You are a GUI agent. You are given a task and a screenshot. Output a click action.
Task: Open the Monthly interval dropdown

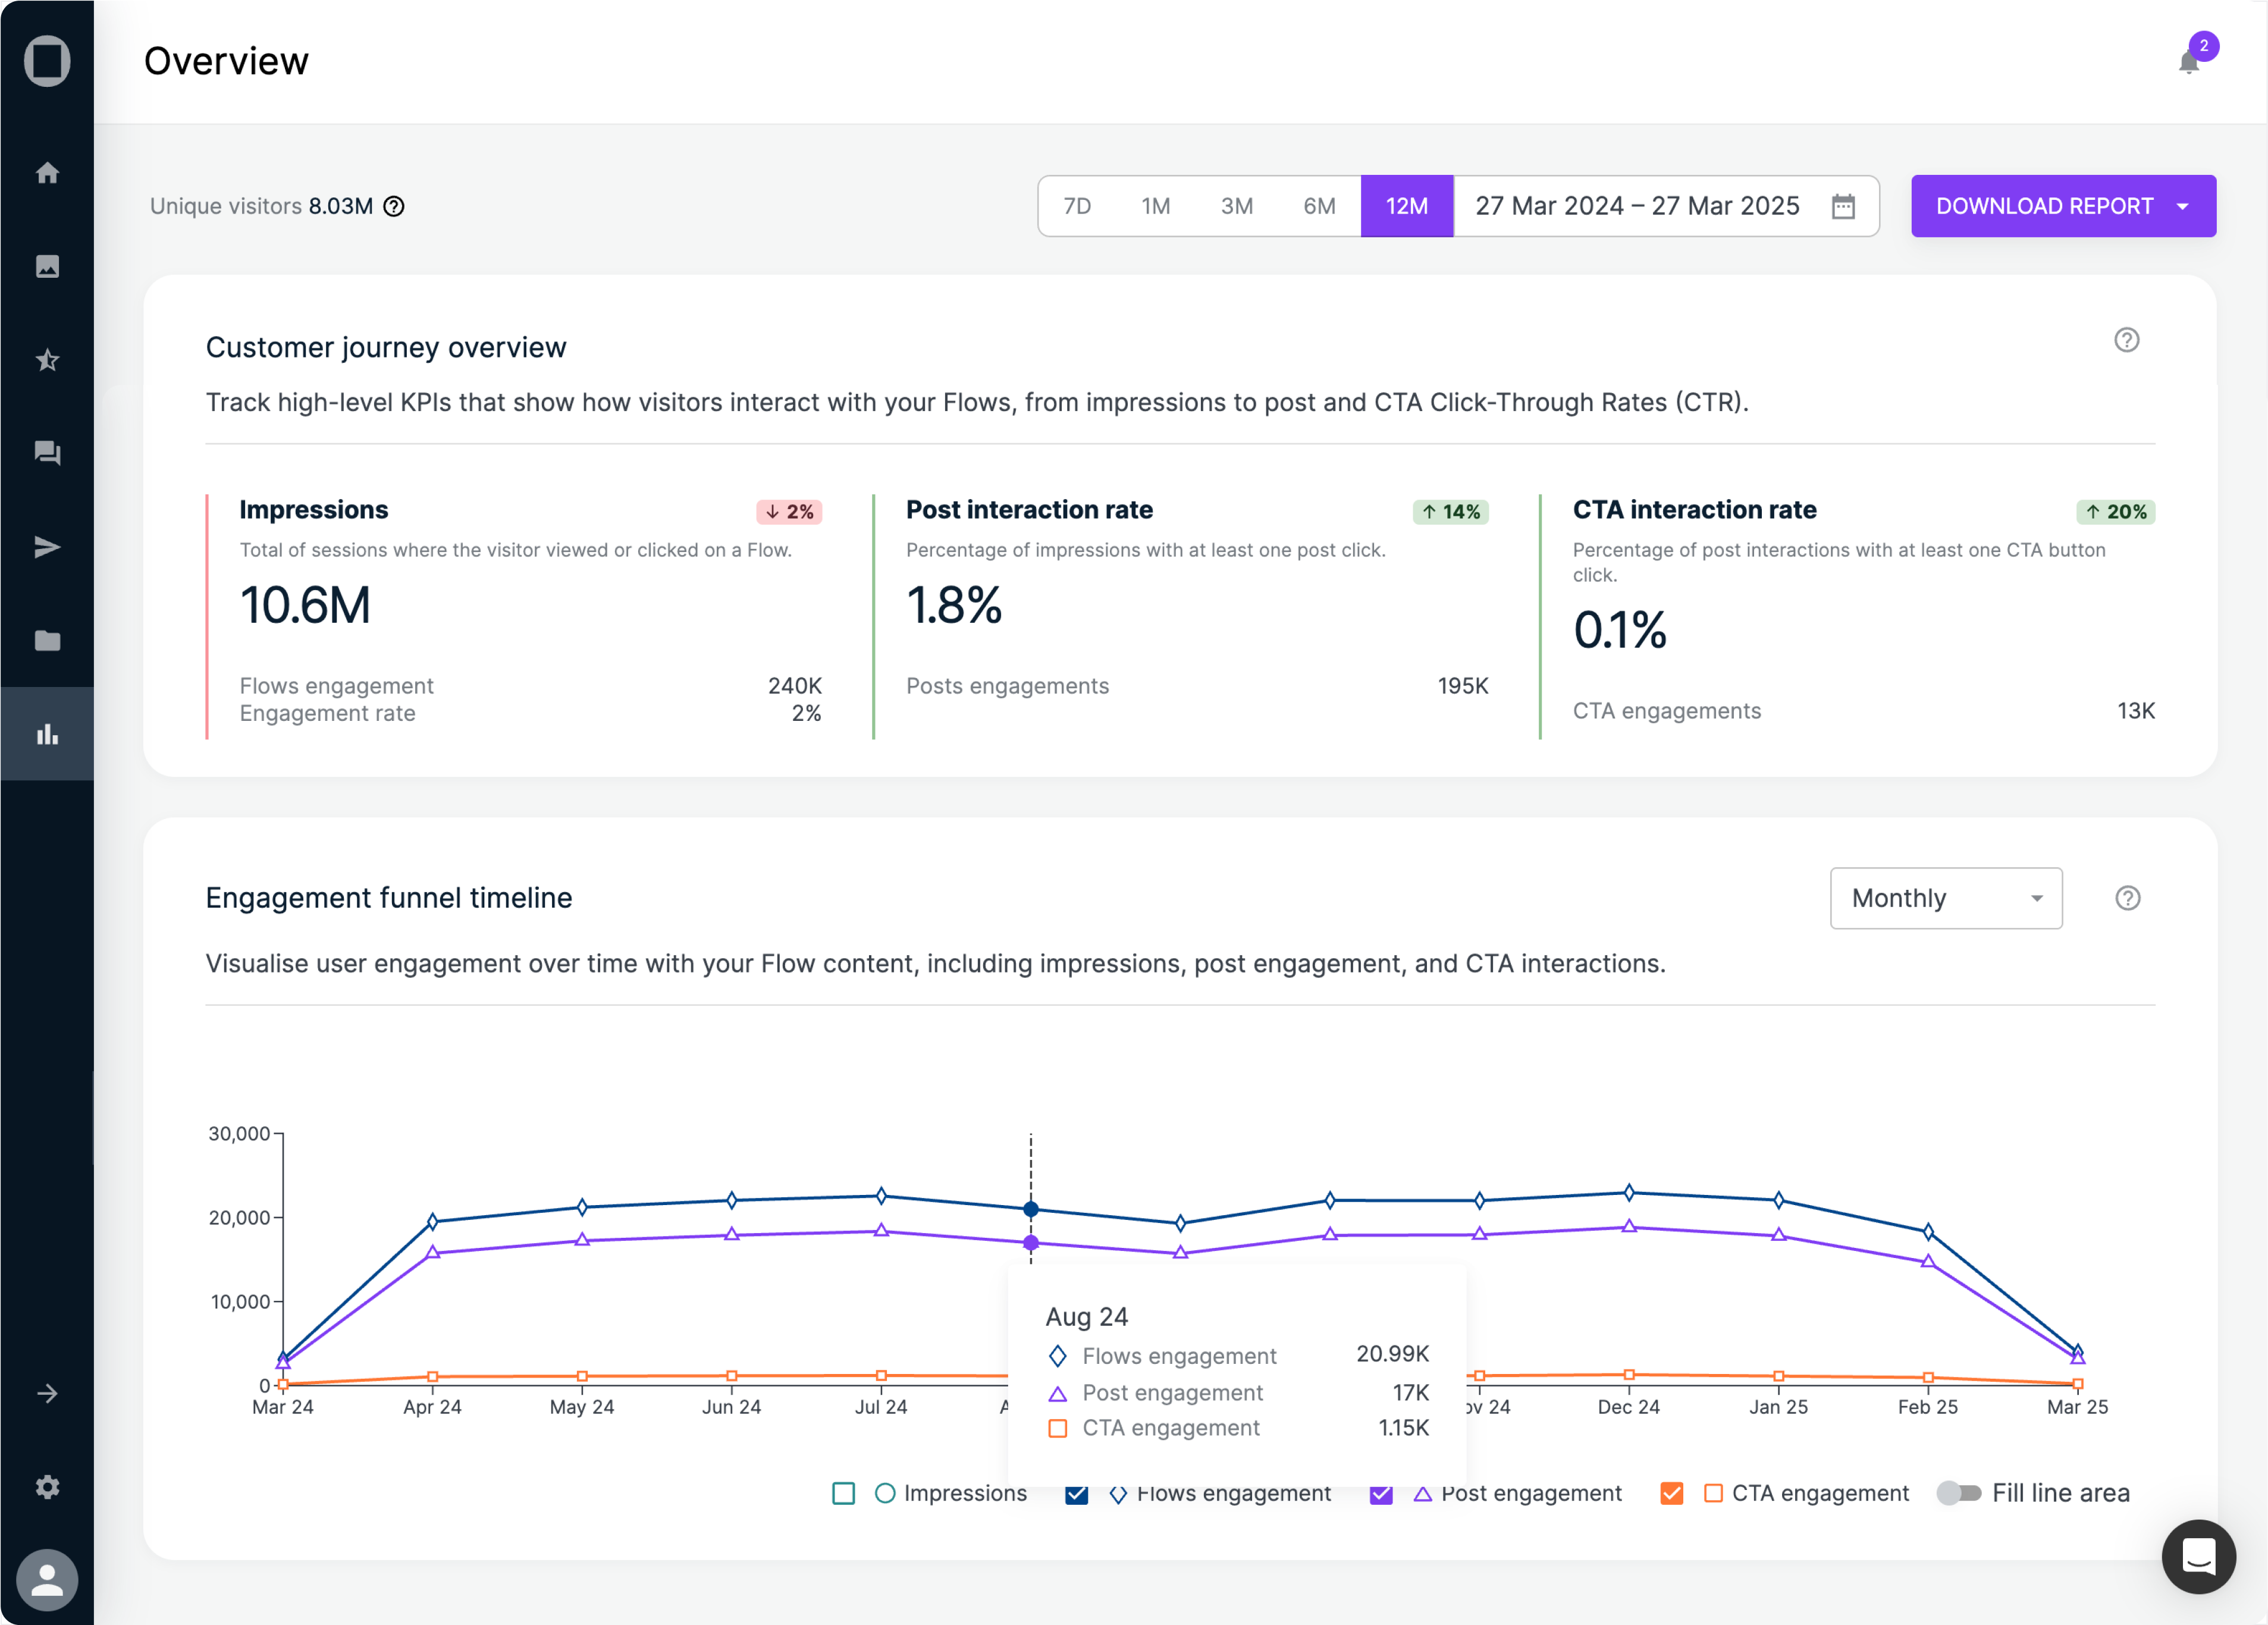1945,898
